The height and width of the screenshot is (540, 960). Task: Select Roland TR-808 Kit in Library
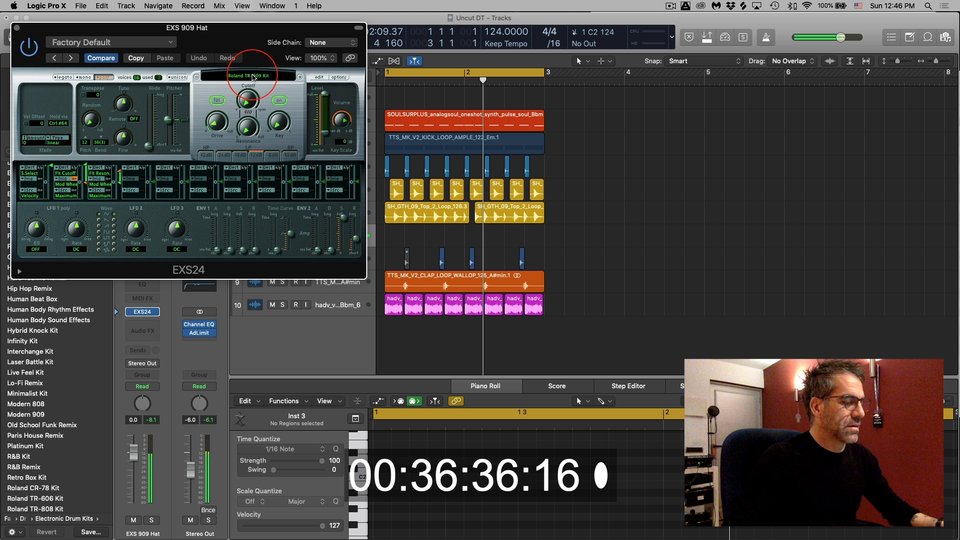click(35, 509)
